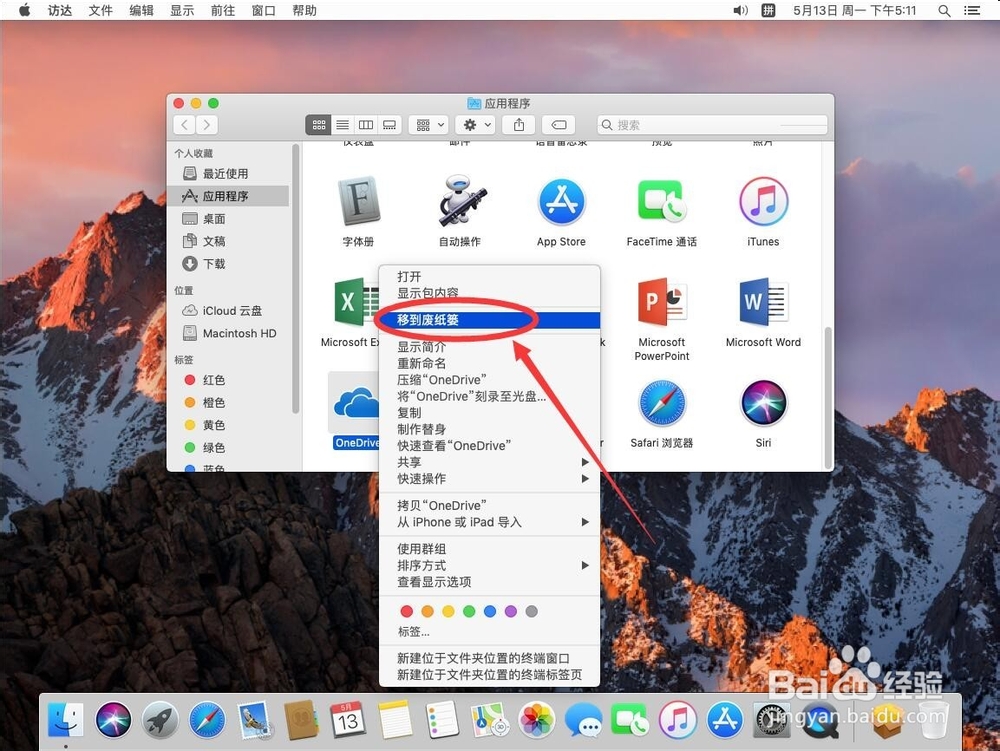Click the share button in Finder toolbar

519,125
